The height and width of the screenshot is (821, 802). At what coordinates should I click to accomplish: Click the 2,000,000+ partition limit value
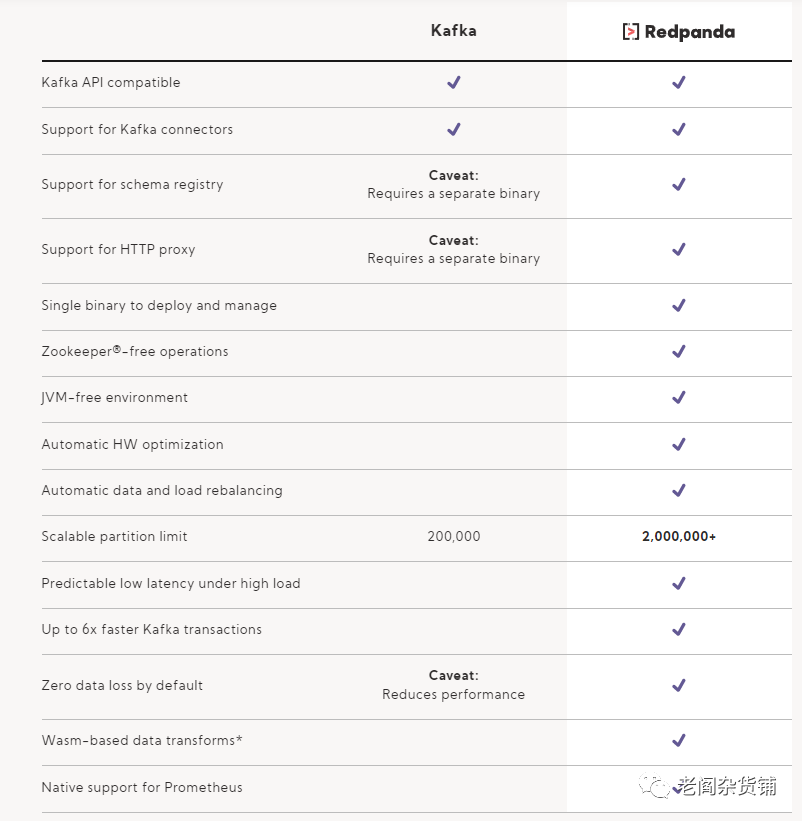679,536
